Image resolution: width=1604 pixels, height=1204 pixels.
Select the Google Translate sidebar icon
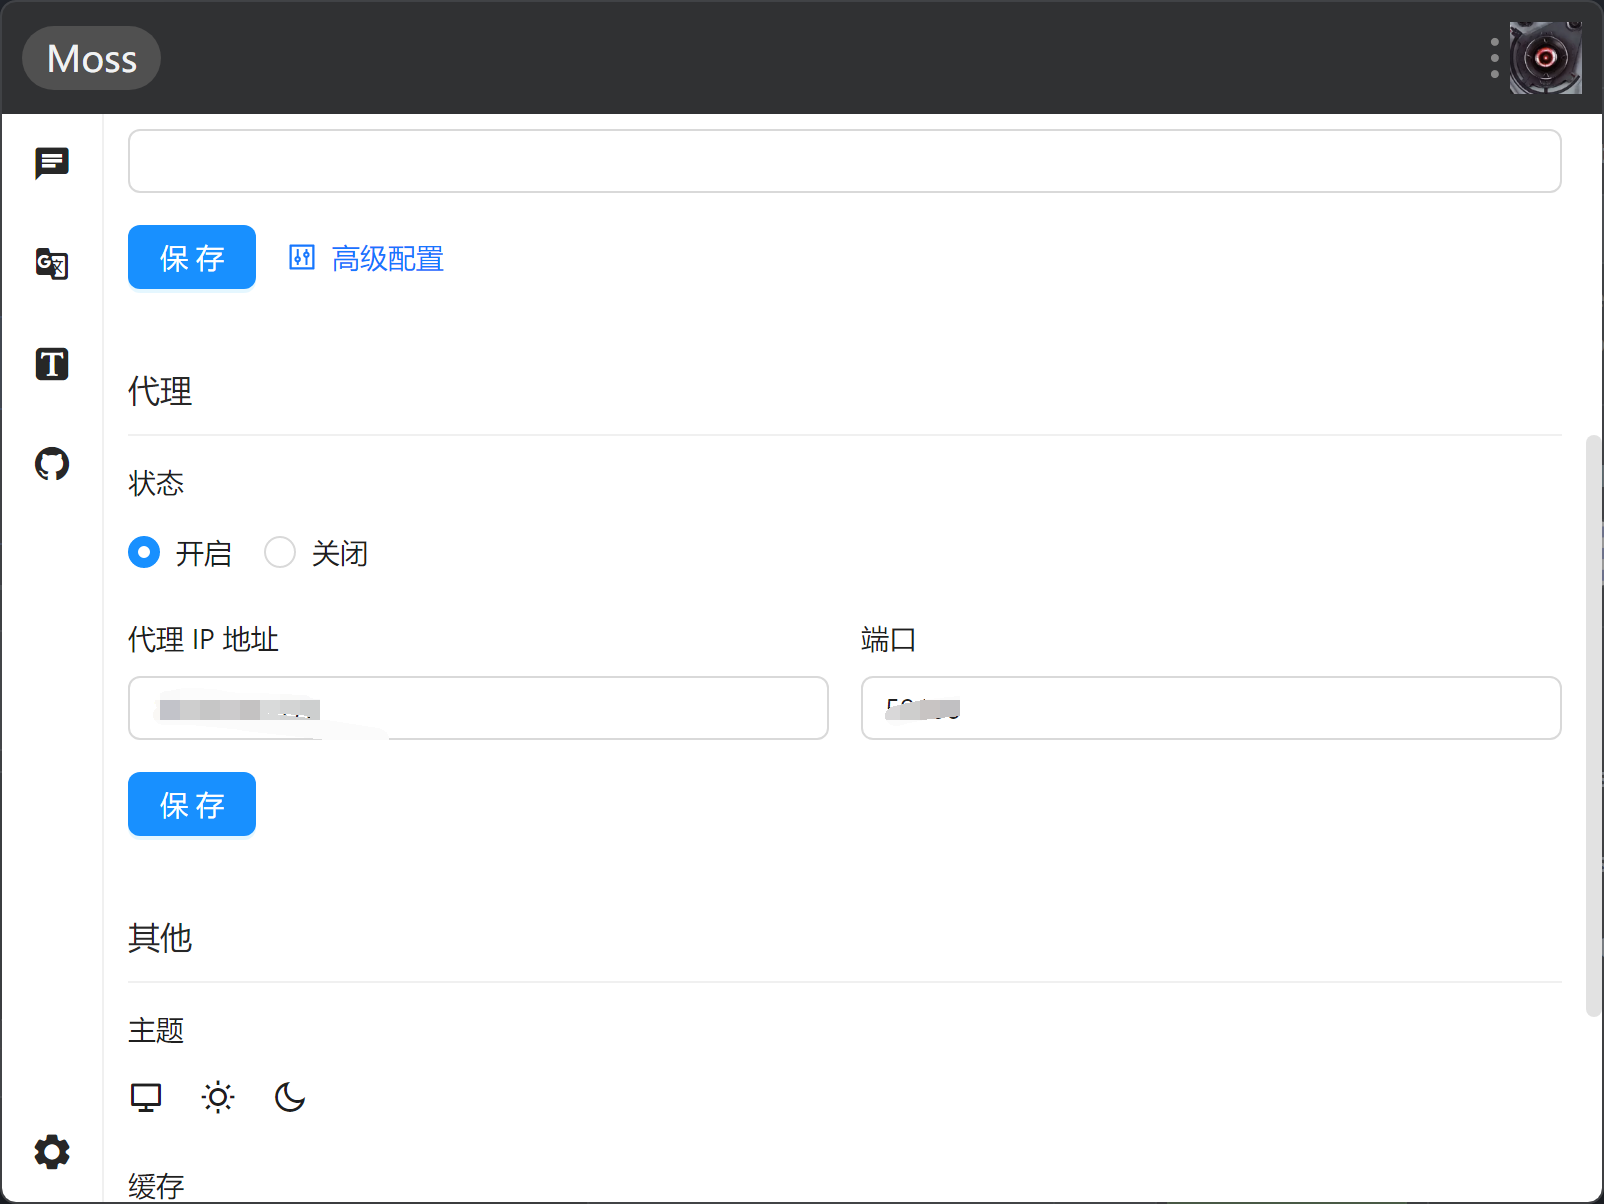click(x=51, y=264)
